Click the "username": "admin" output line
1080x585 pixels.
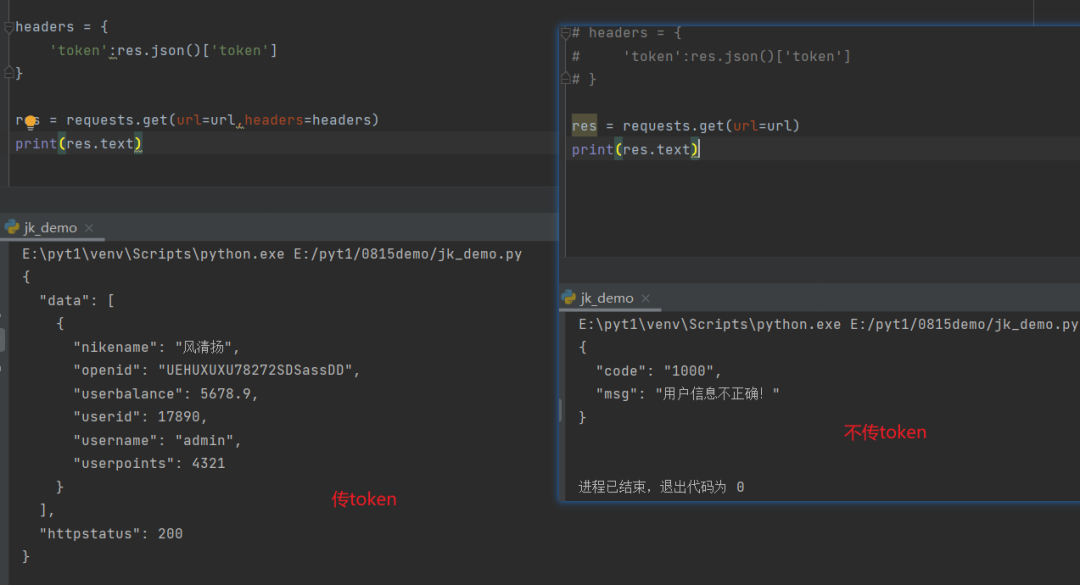[158, 440]
